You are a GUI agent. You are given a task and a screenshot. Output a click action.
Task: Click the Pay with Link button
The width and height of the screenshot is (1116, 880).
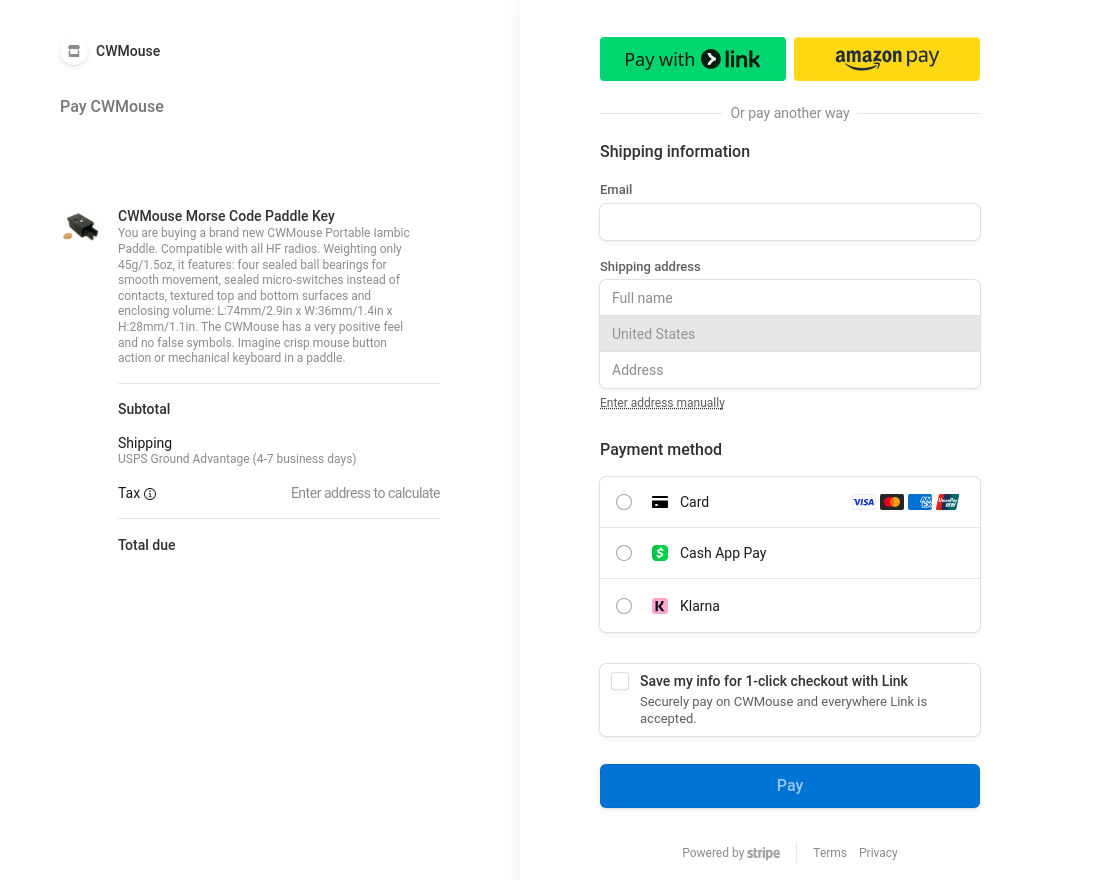click(693, 59)
